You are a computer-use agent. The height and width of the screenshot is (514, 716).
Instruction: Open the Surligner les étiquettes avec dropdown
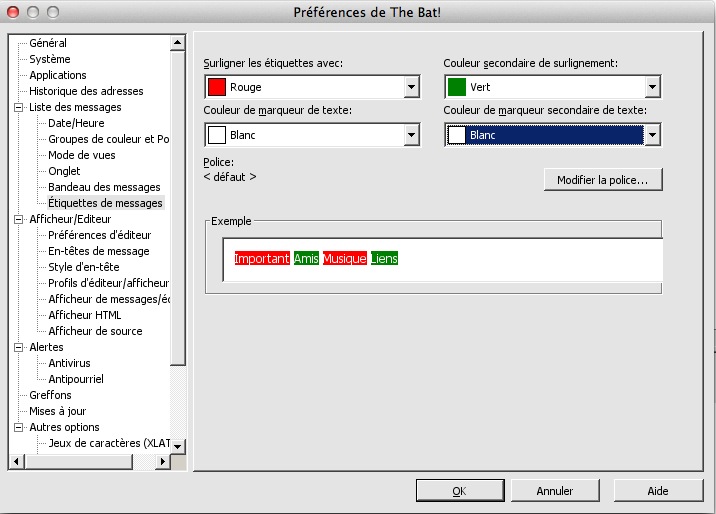[411, 87]
